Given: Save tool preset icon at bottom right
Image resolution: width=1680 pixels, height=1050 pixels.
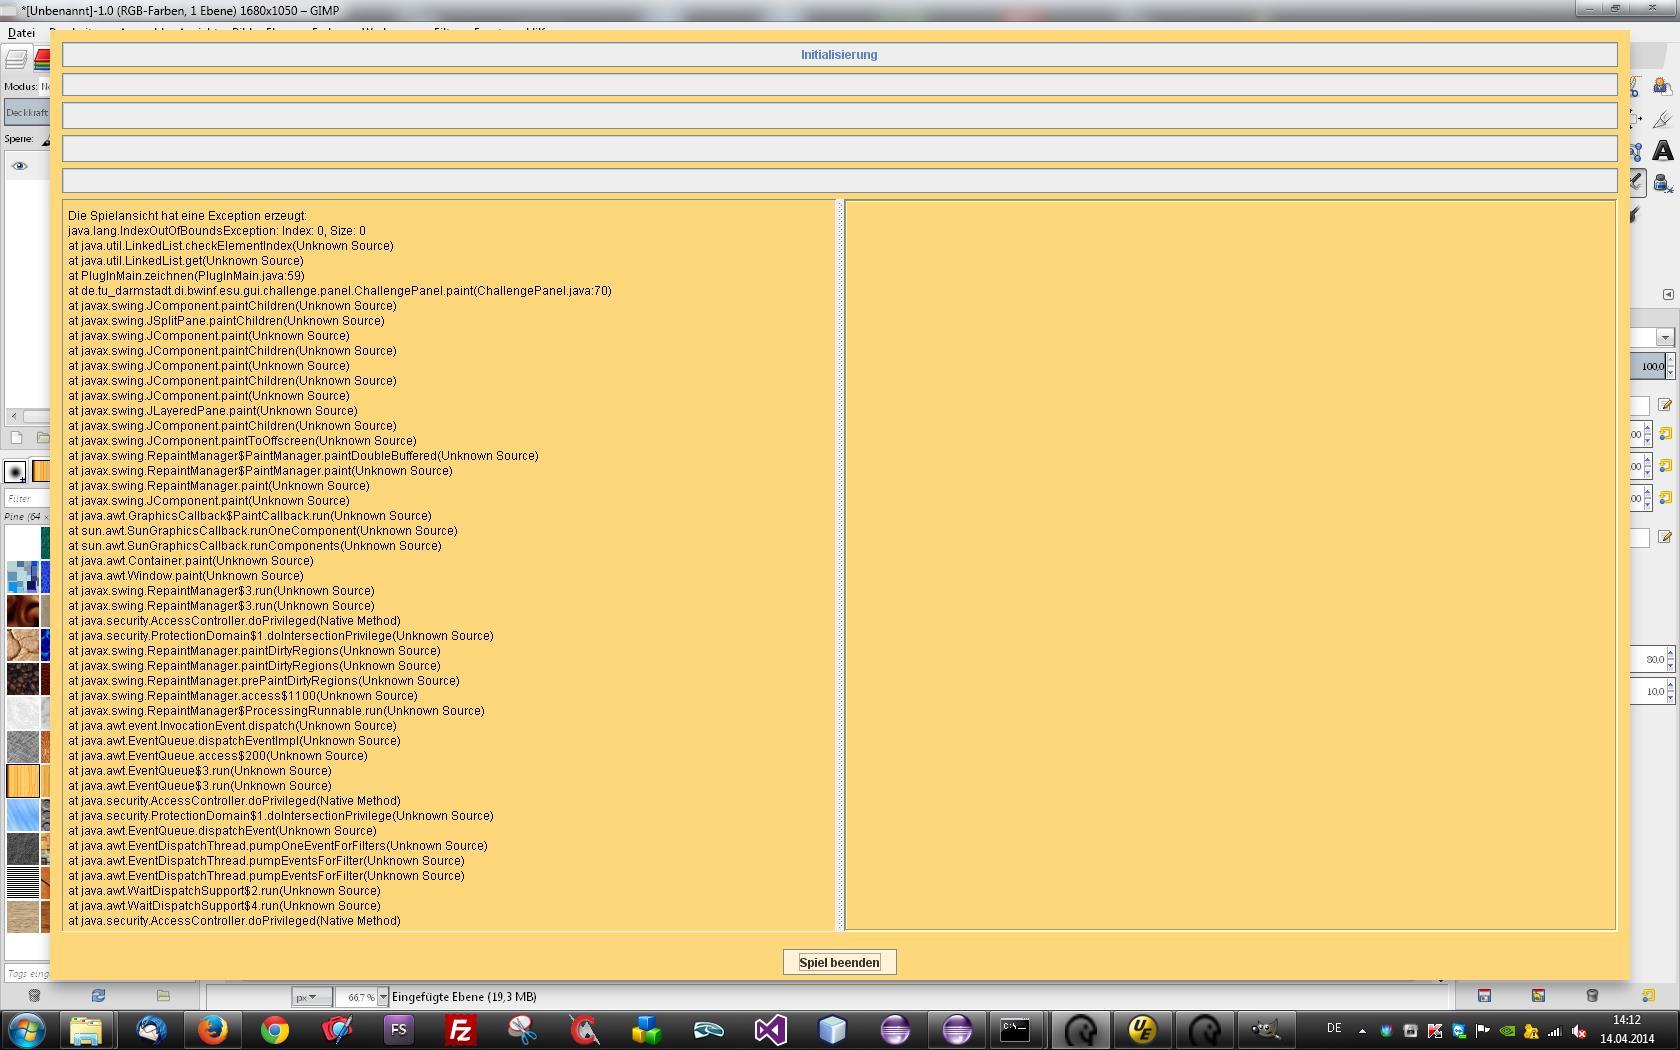Looking at the screenshot, I should pos(1484,995).
